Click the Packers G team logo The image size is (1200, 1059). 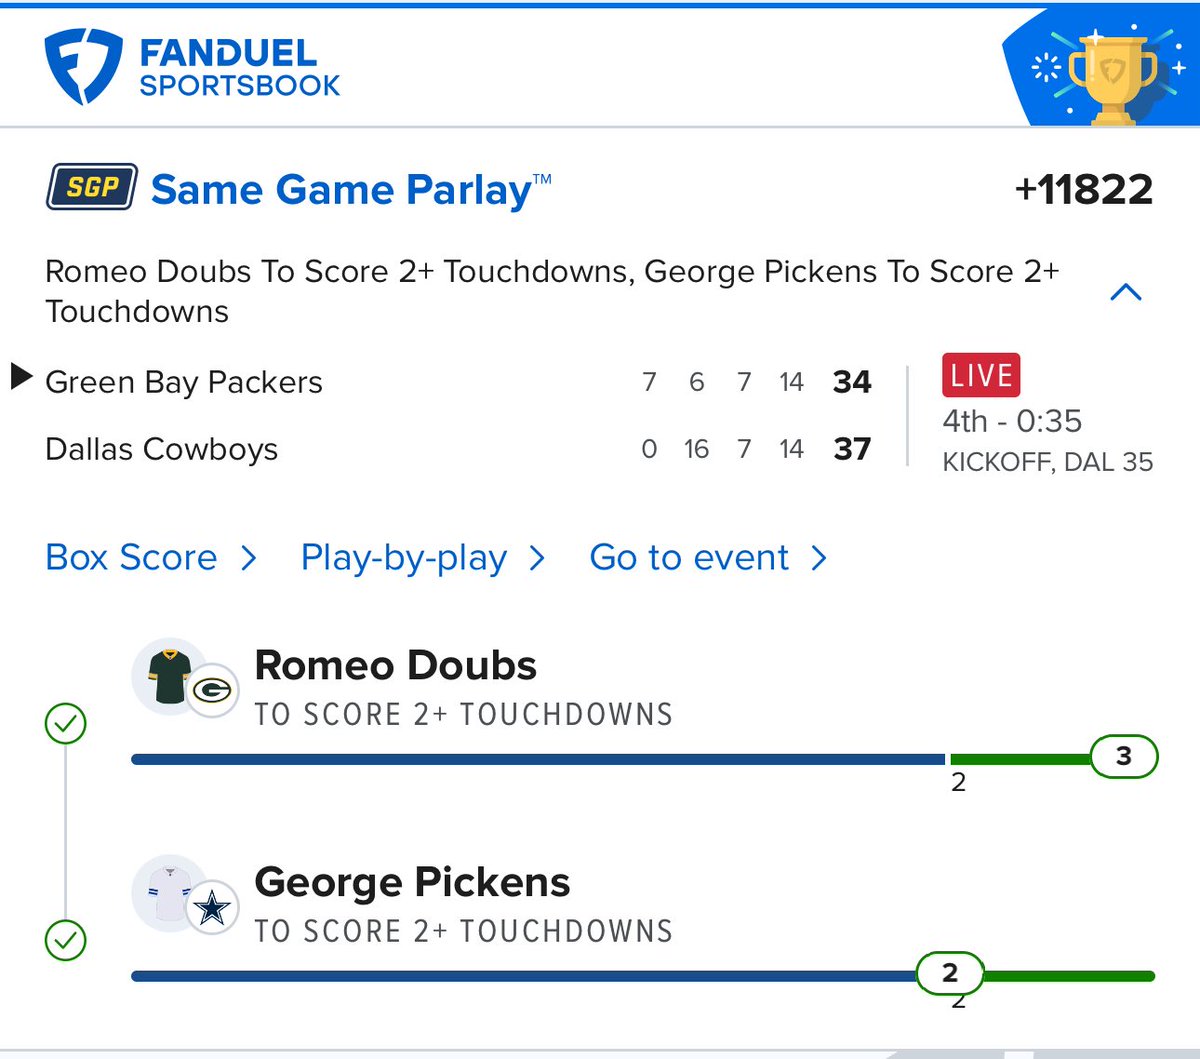tap(211, 690)
